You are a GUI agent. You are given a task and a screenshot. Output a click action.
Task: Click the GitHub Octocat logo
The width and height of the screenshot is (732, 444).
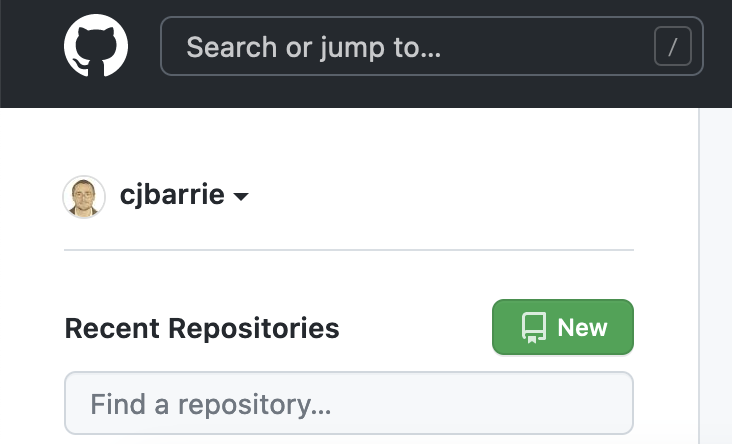coord(96,46)
